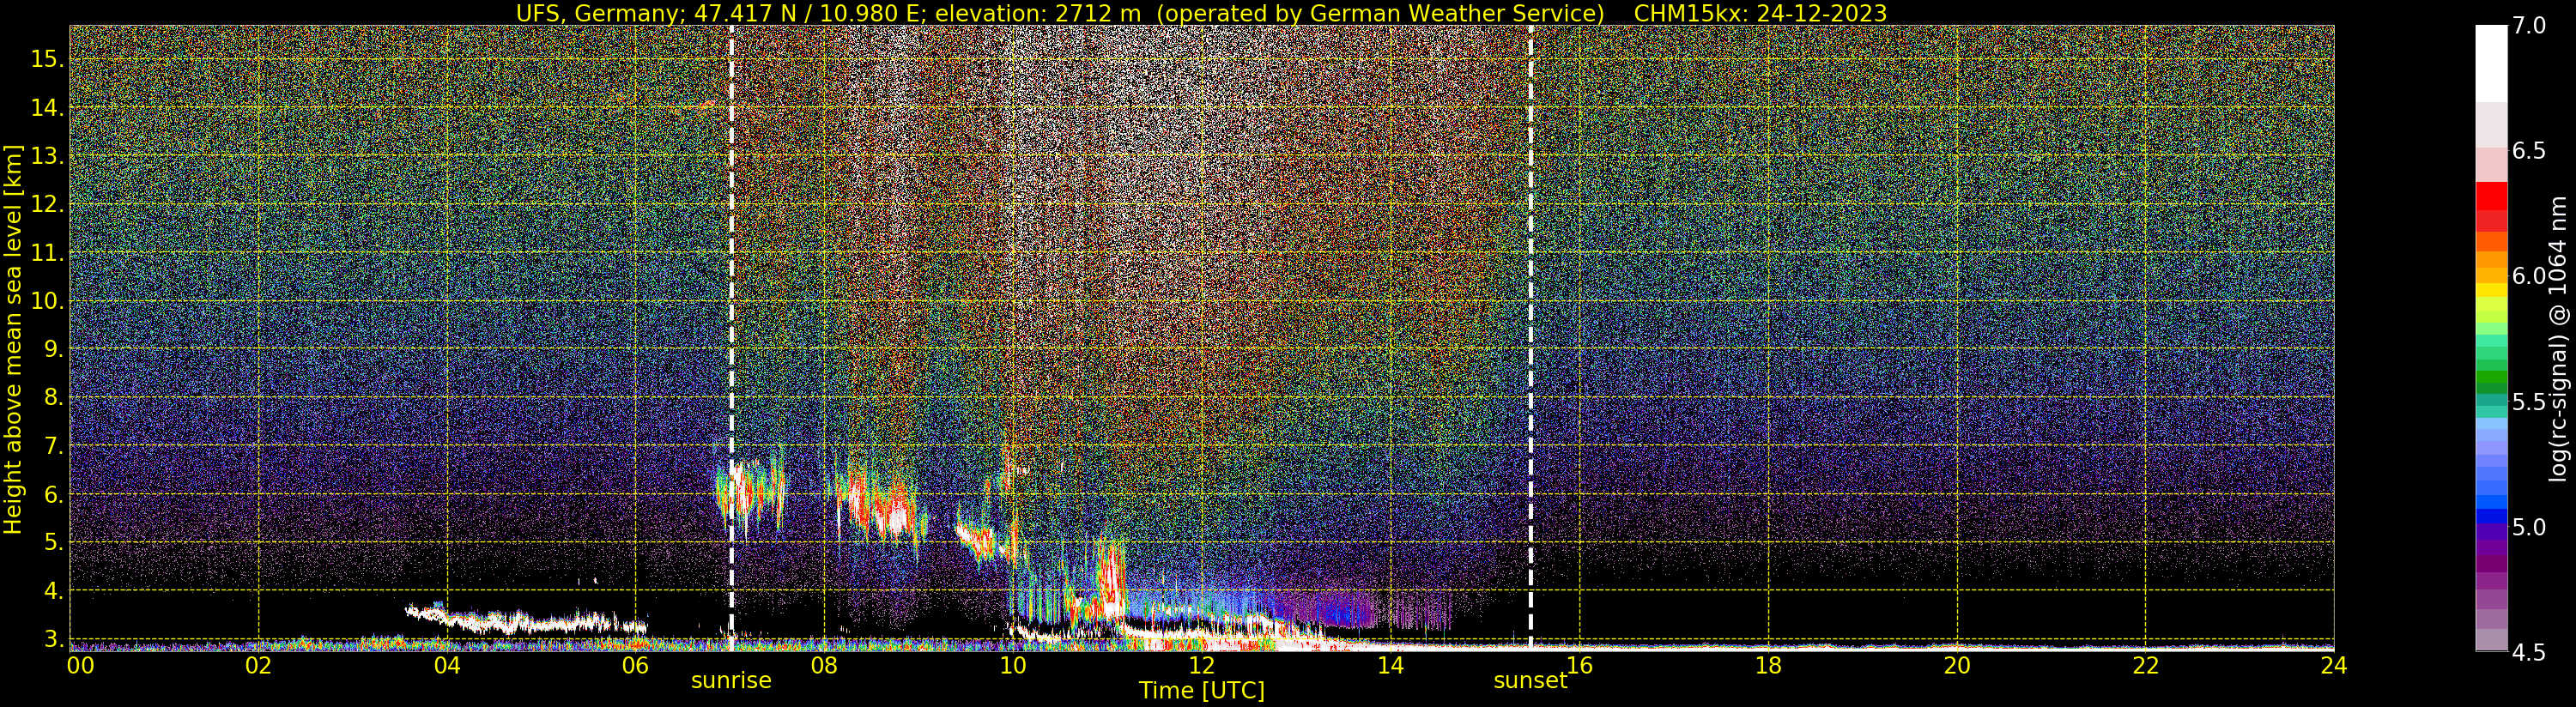
Task: Click time tick label '00'
Action: pos(80,665)
